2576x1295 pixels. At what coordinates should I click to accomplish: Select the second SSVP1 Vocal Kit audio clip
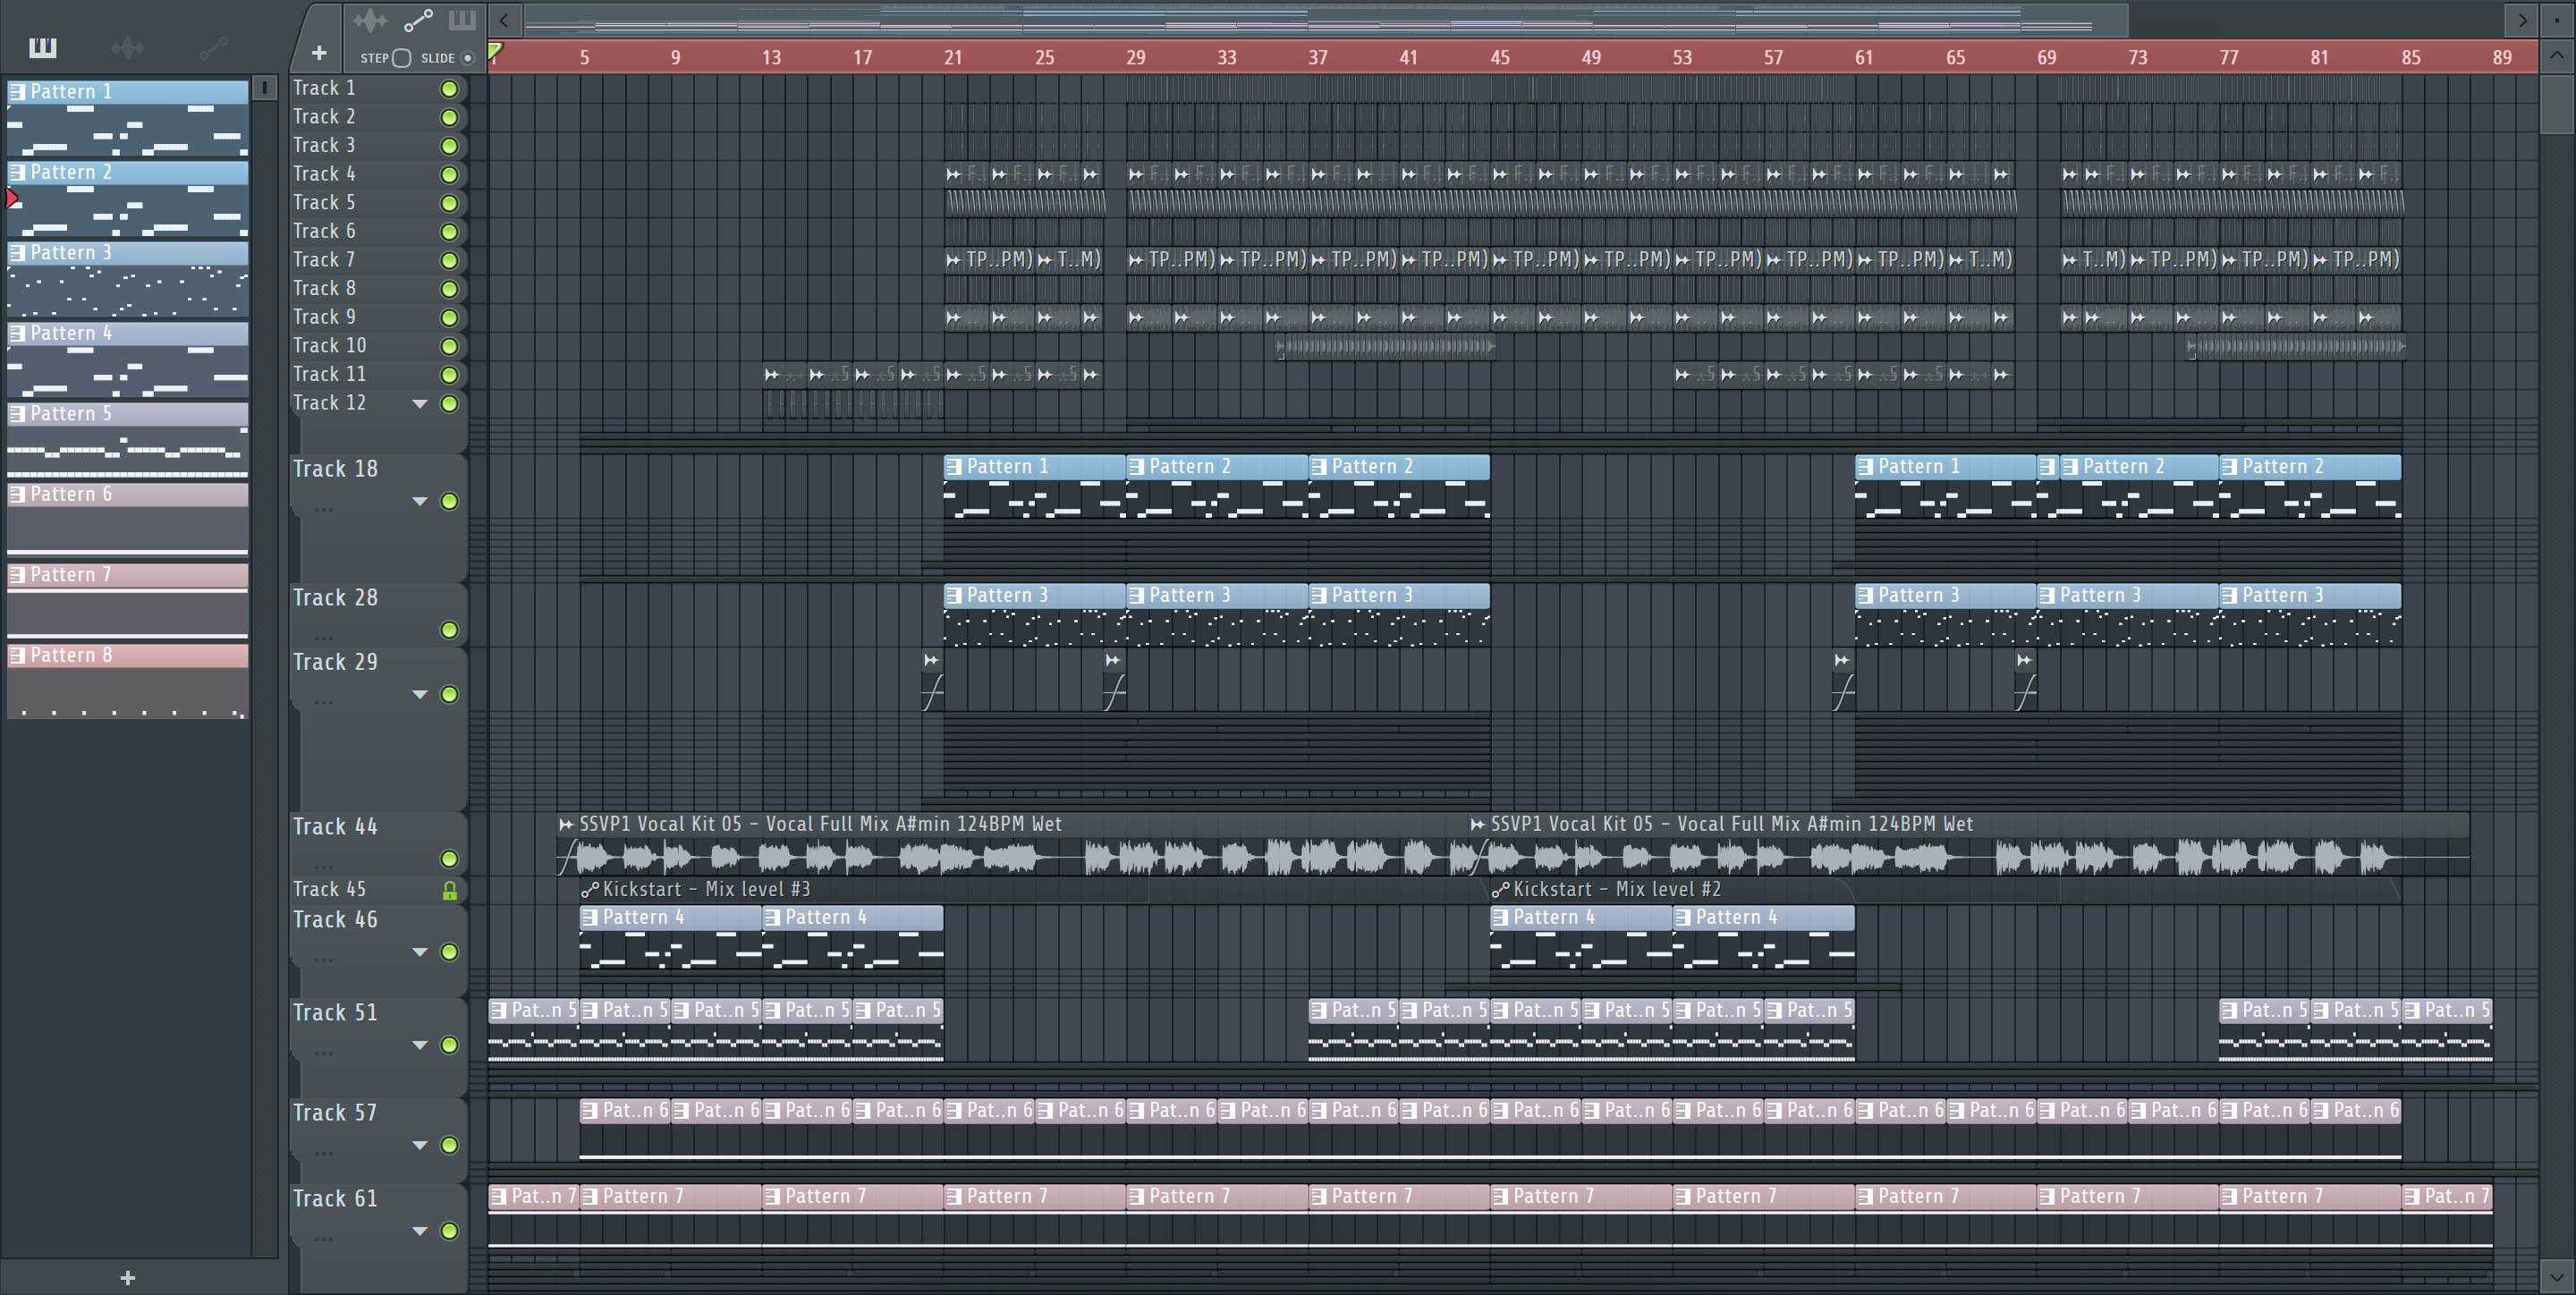click(1969, 843)
